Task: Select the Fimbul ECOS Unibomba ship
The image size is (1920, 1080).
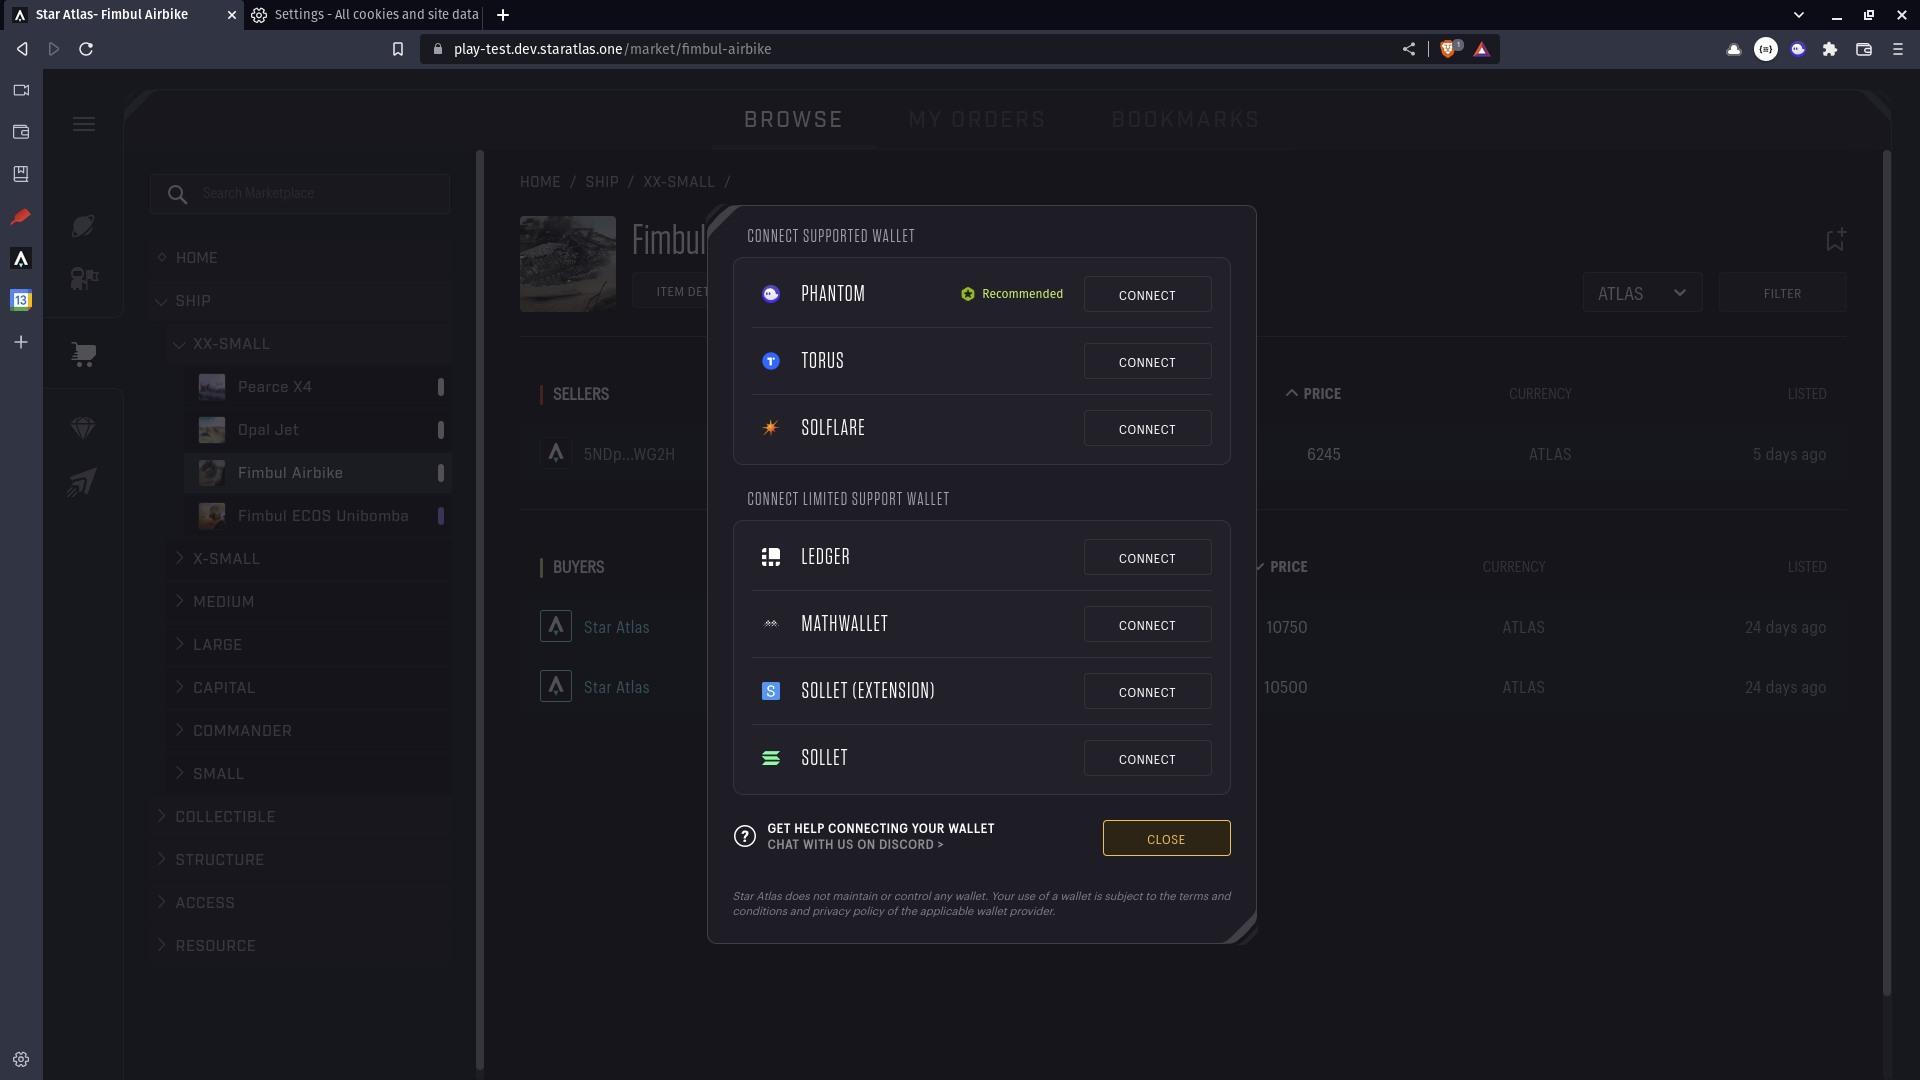Action: click(318, 516)
